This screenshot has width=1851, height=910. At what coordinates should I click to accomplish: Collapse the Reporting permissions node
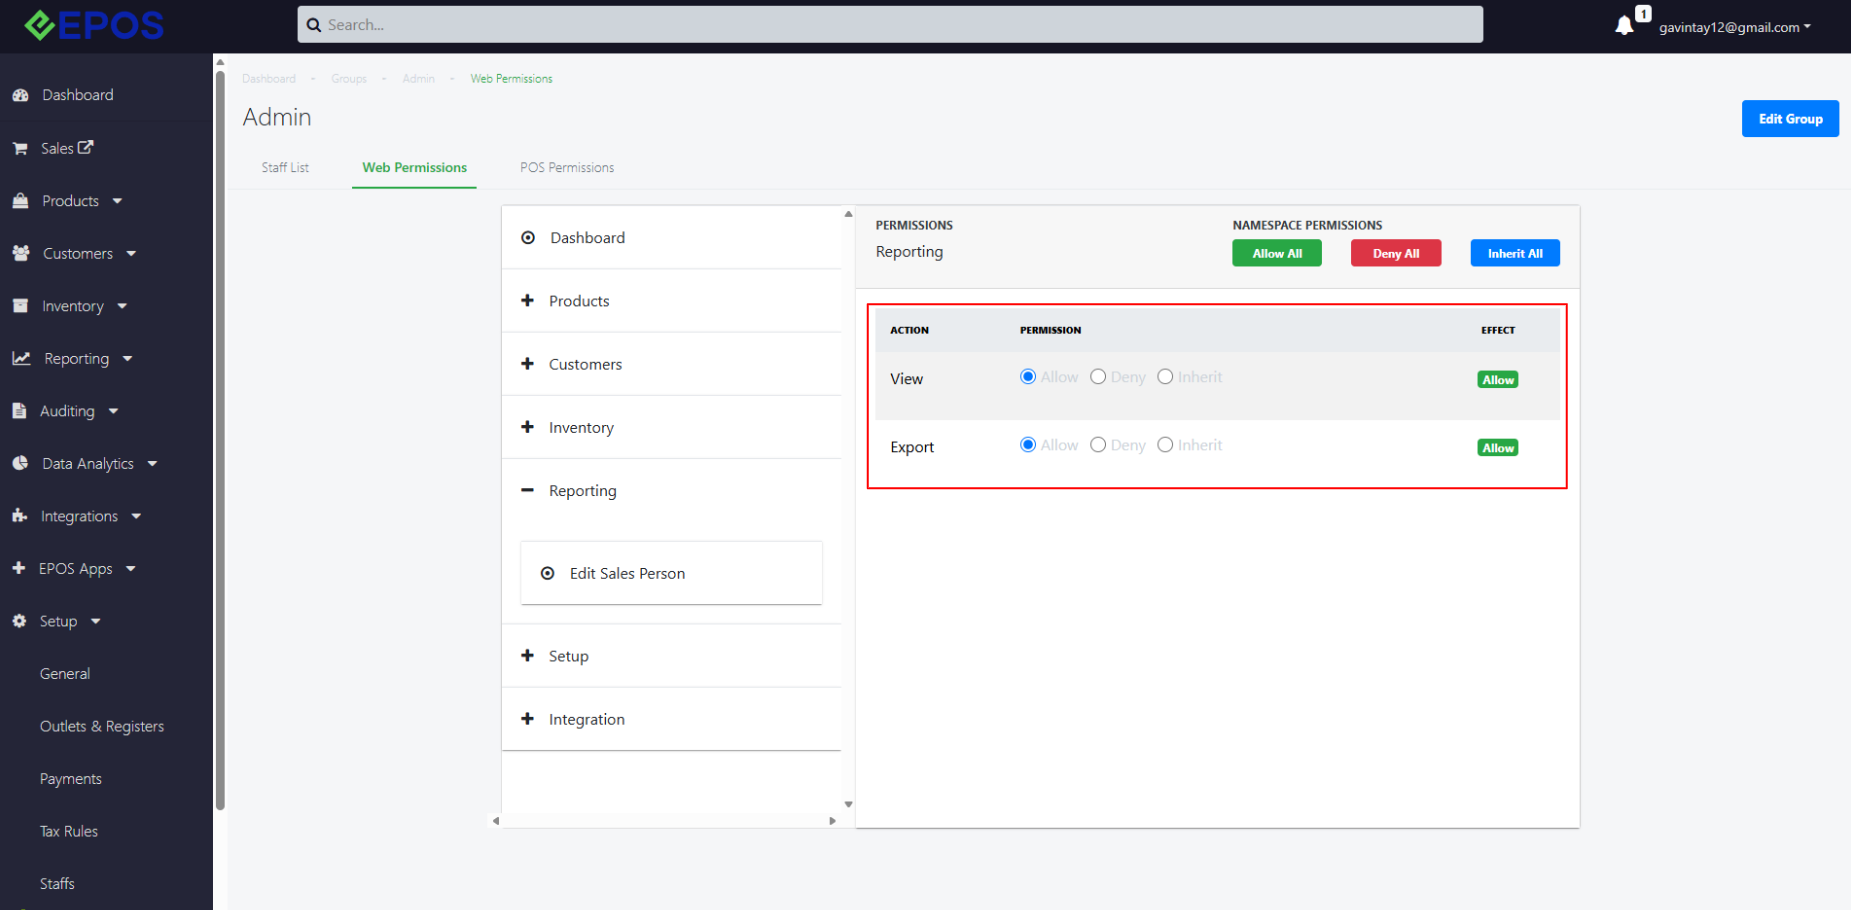click(x=528, y=490)
